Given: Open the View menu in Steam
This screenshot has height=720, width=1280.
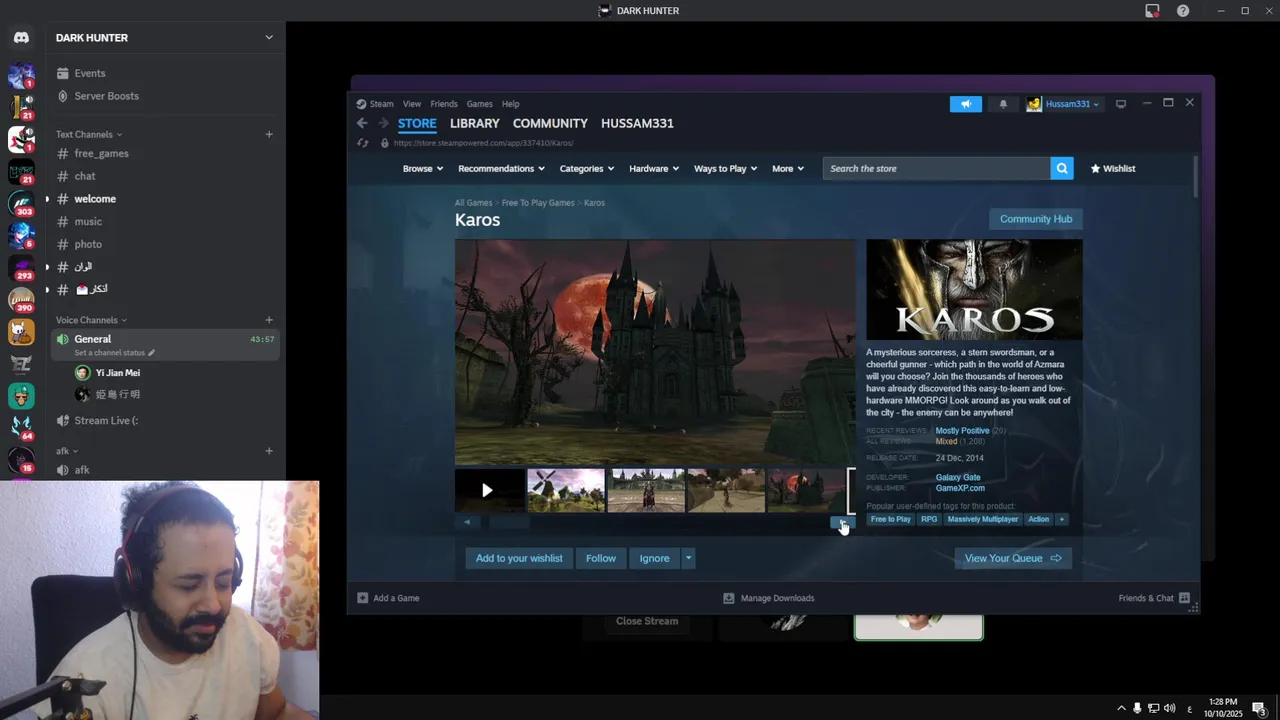Looking at the screenshot, I should point(412,104).
